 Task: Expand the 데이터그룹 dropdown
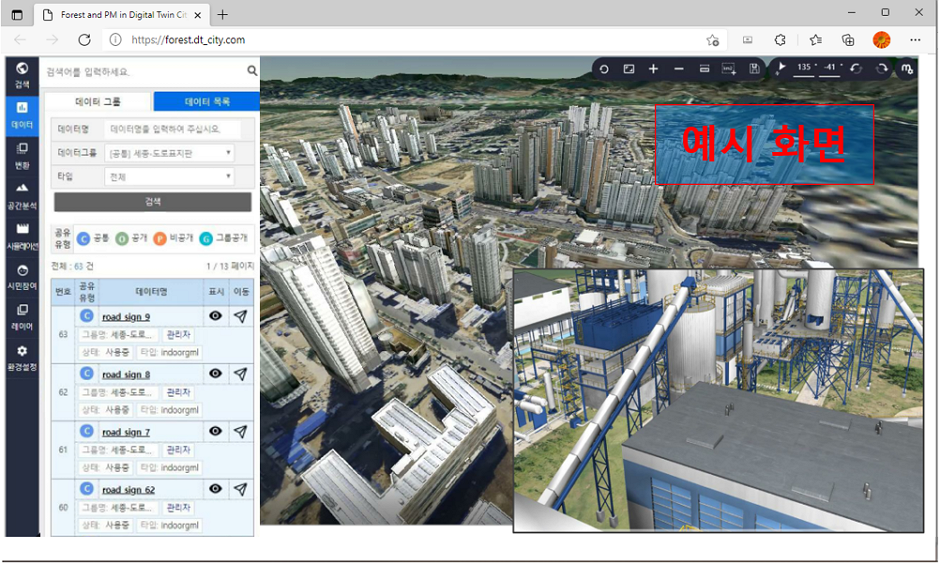pos(169,153)
